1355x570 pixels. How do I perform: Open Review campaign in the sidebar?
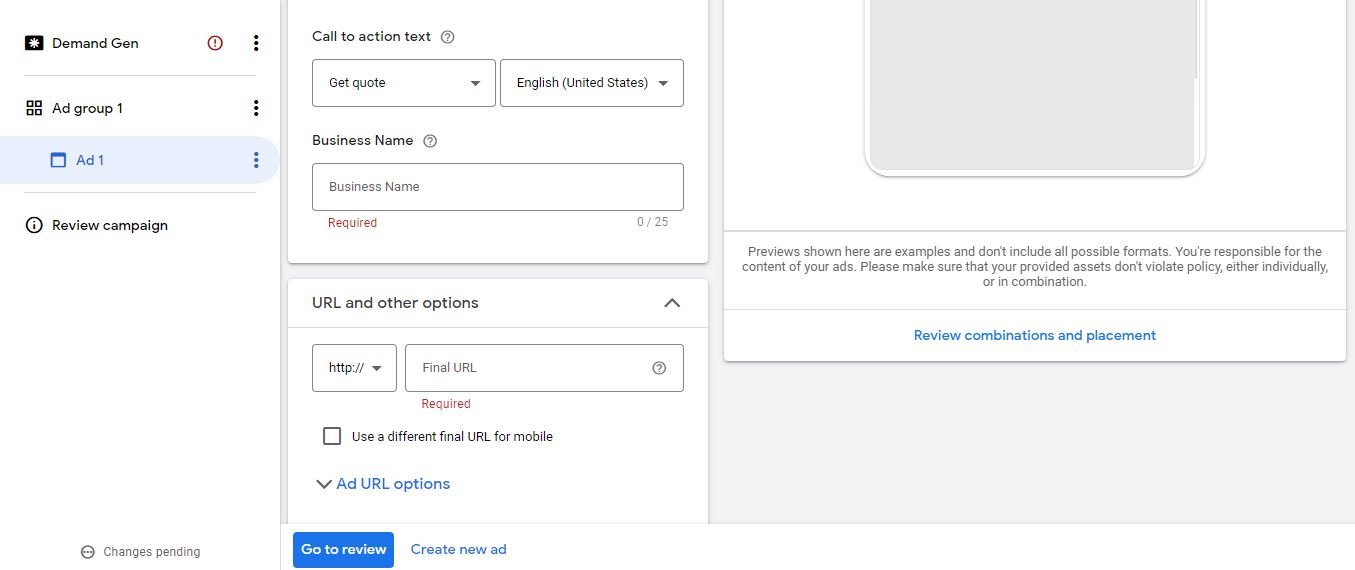click(x=109, y=225)
